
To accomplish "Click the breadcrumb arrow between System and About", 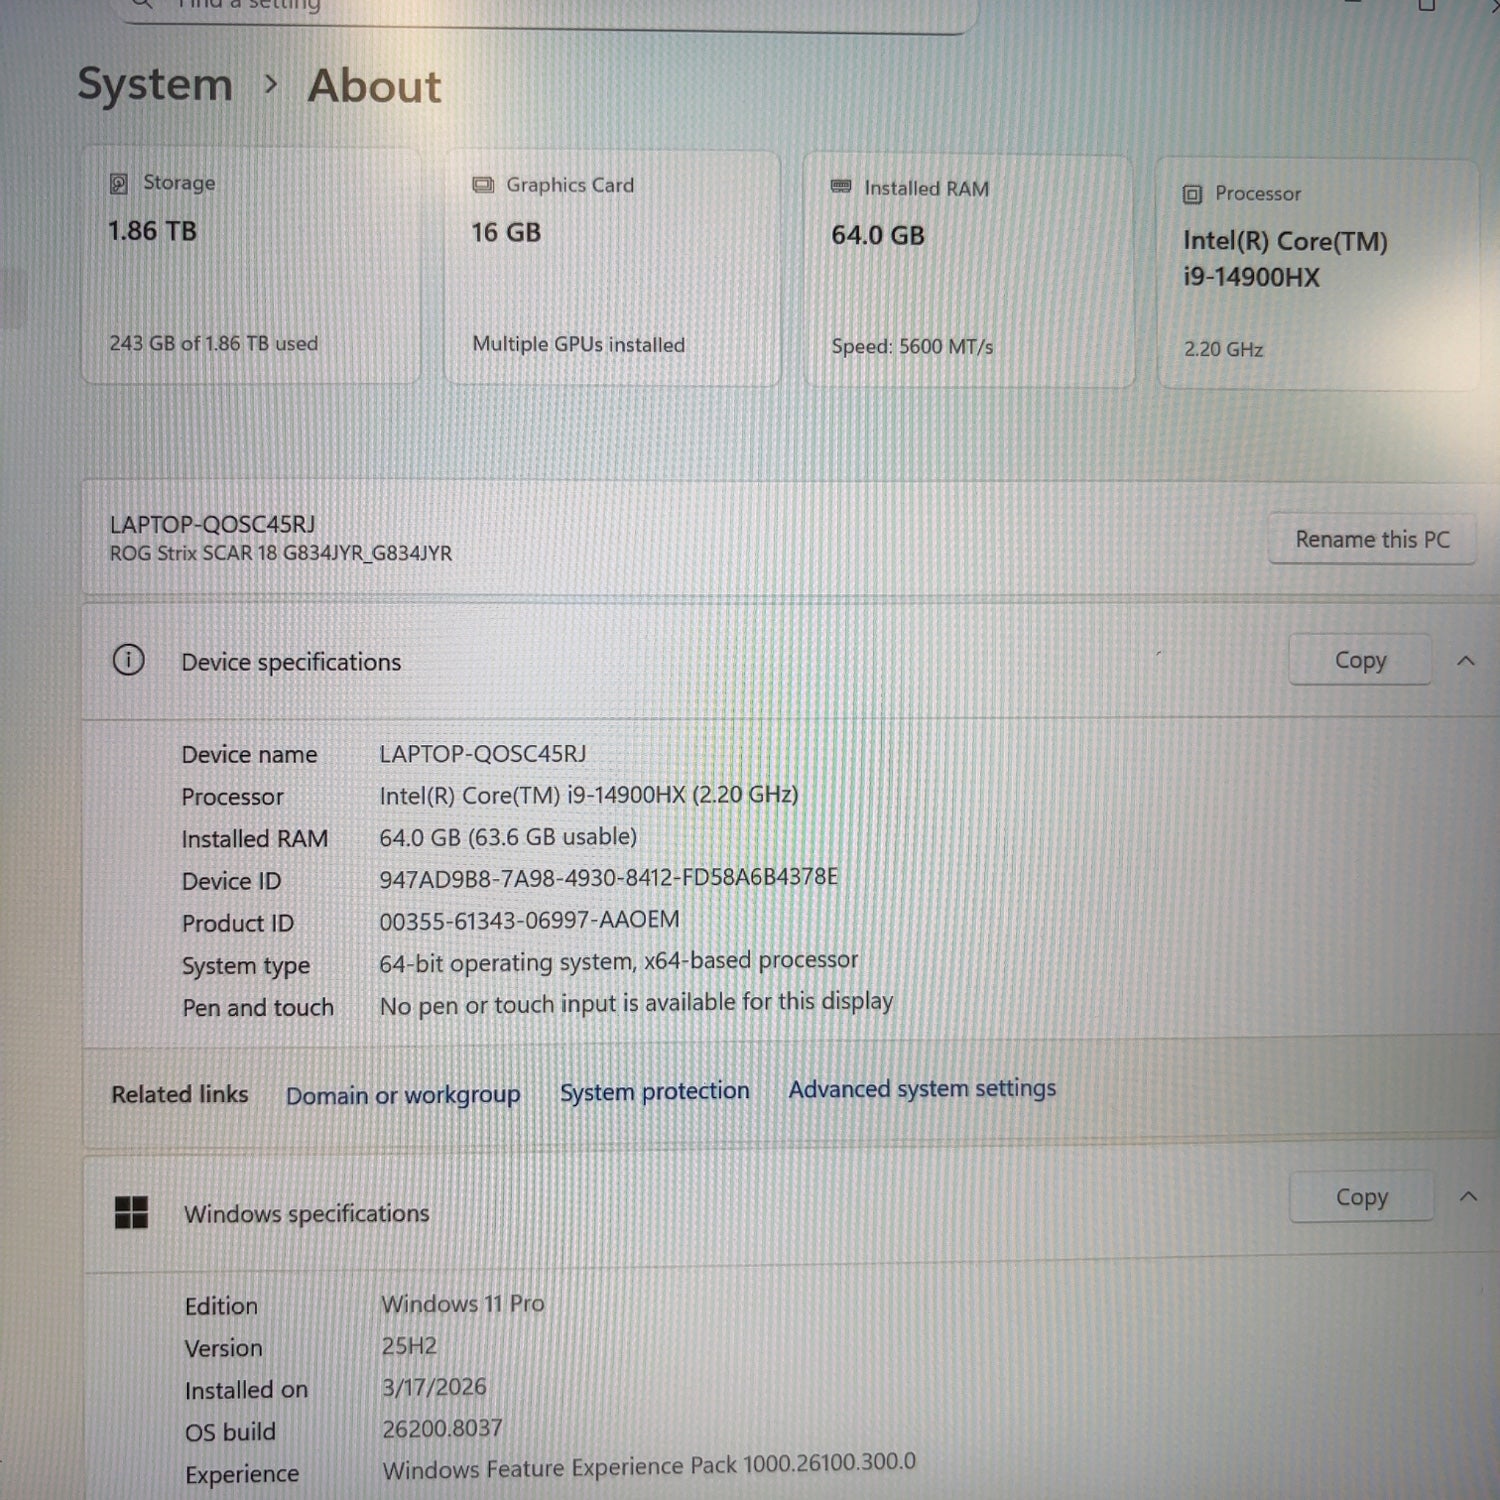I will coord(270,85).
